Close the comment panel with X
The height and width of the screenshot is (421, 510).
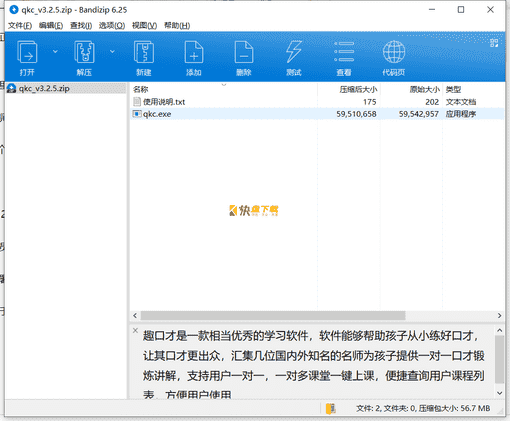[135, 330]
